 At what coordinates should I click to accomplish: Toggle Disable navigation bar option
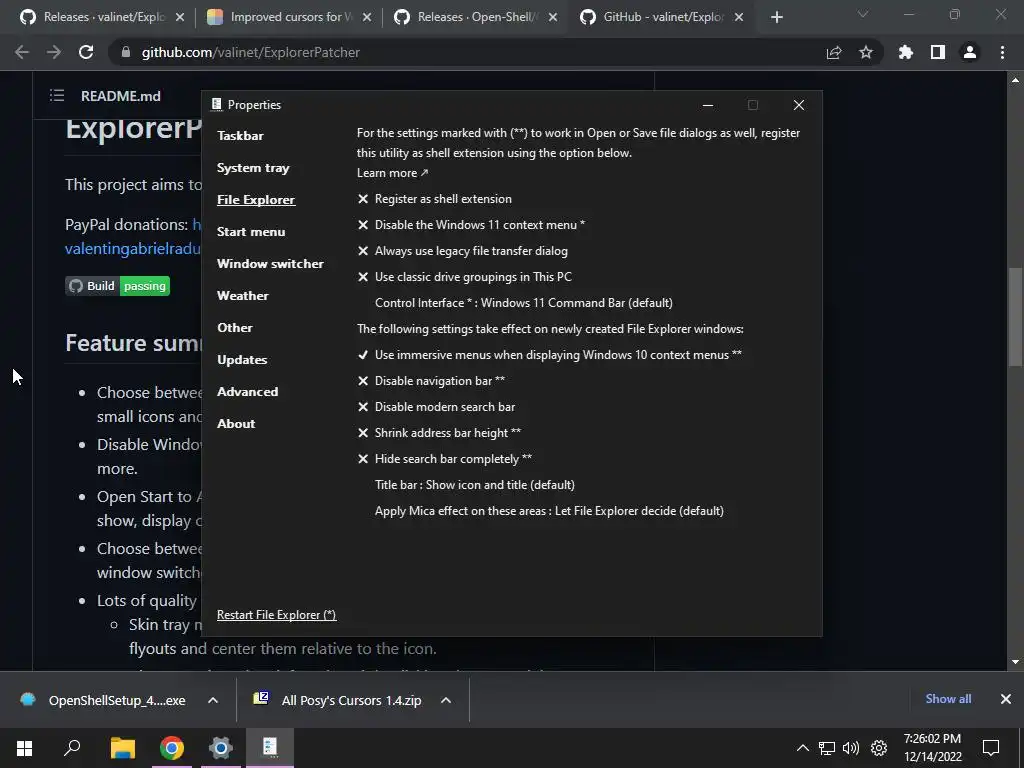pyautogui.click(x=431, y=381)
